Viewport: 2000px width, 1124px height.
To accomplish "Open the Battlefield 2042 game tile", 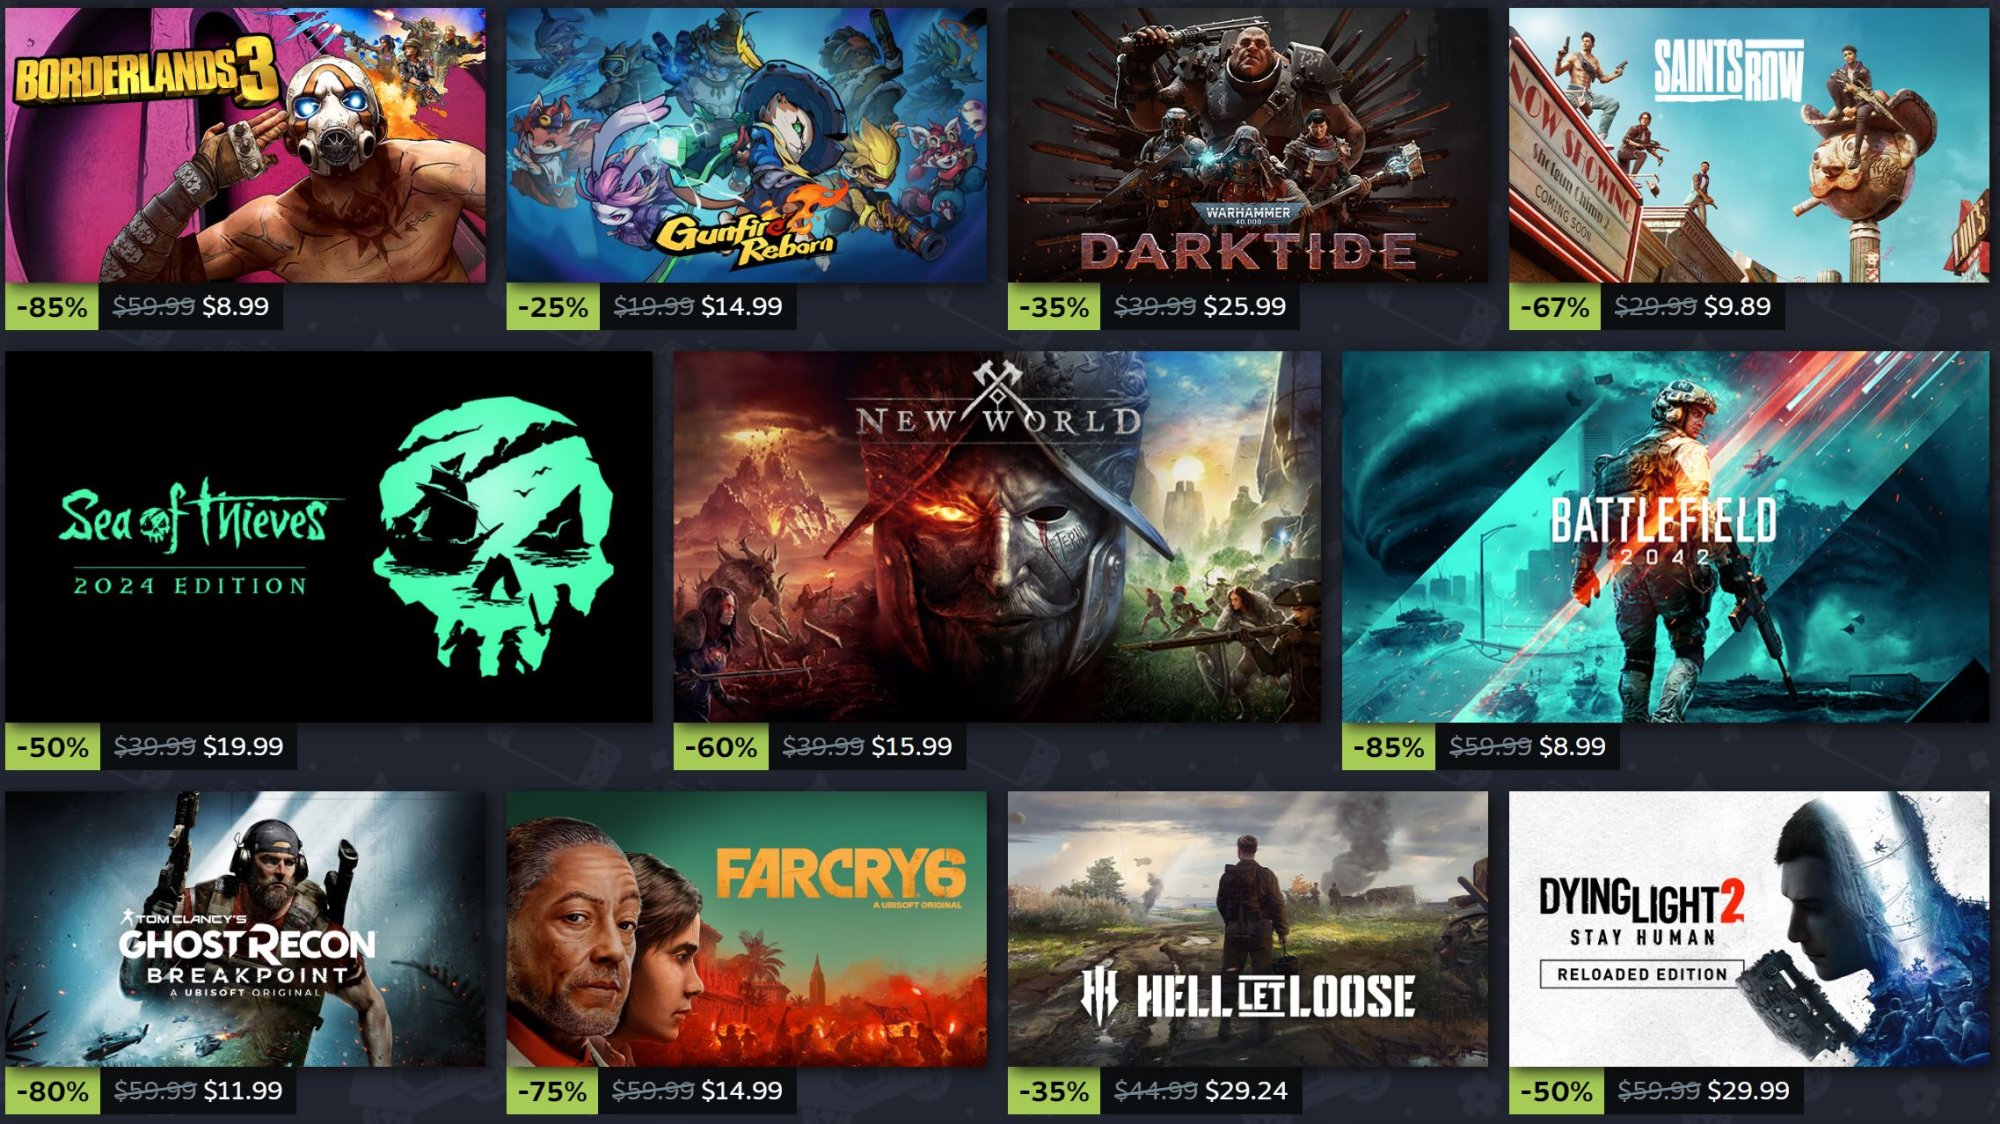I will tap(1665, 536).
